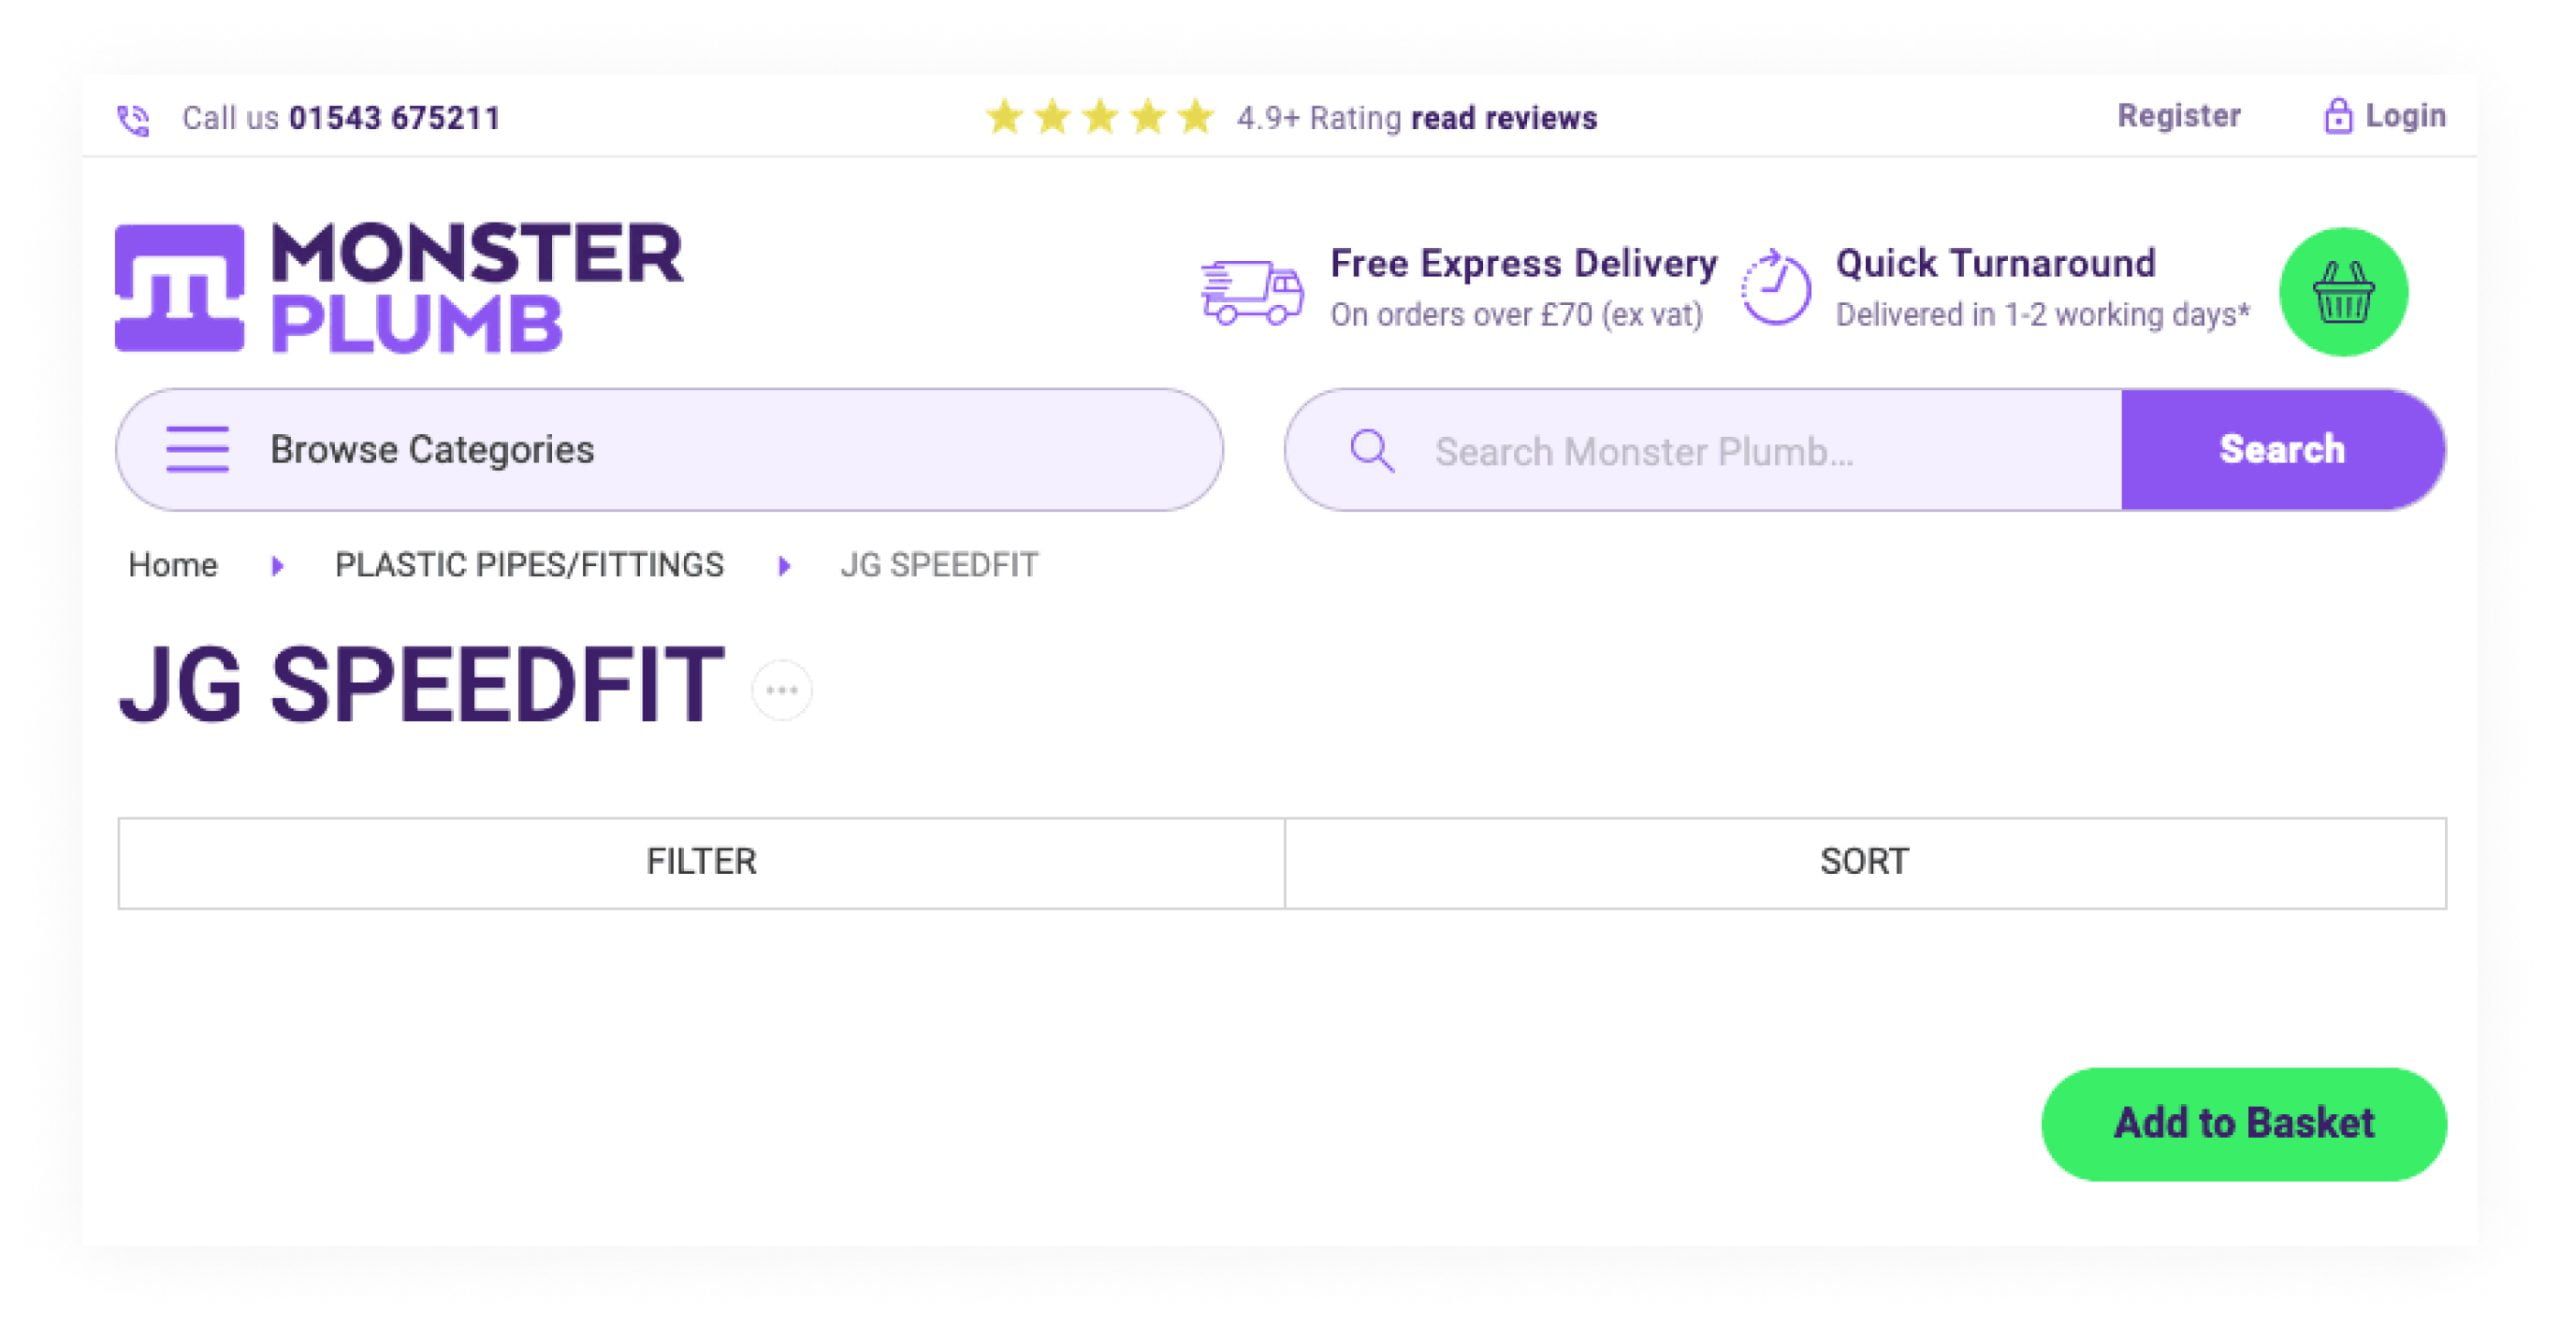Open the read reviews link

1504,118
